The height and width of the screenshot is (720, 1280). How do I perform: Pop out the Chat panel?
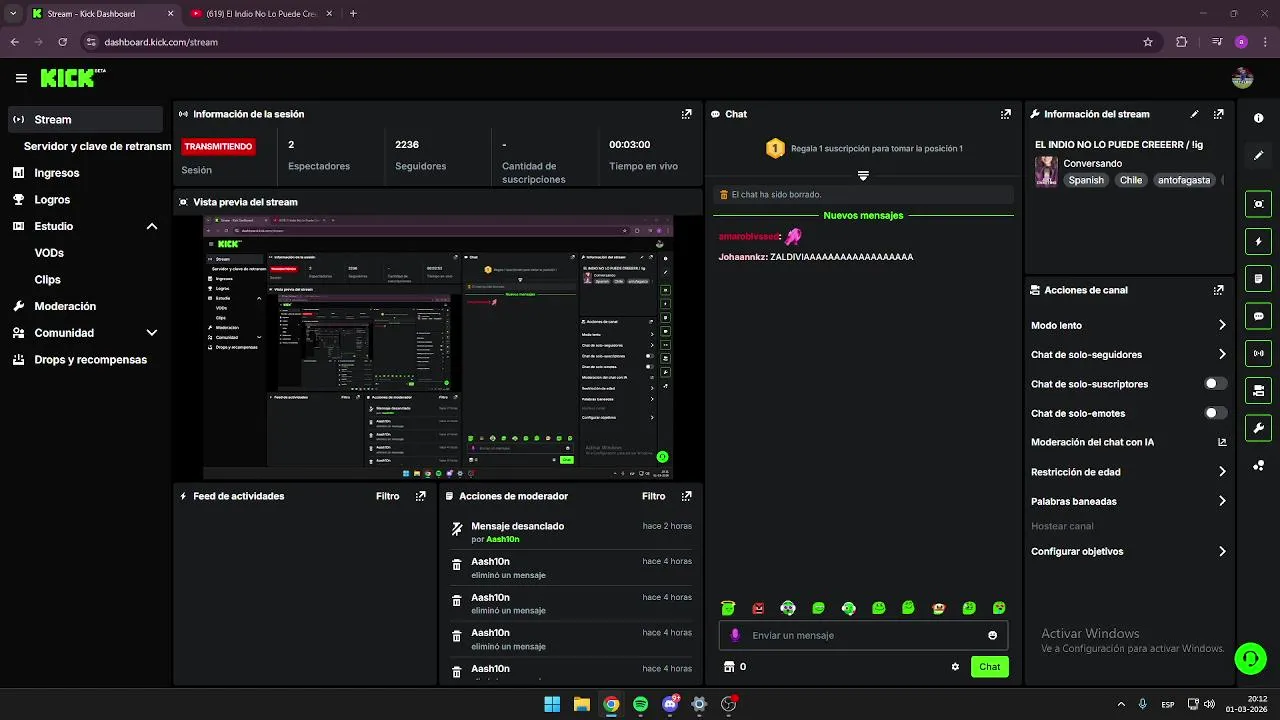[x=1006, y=114]
